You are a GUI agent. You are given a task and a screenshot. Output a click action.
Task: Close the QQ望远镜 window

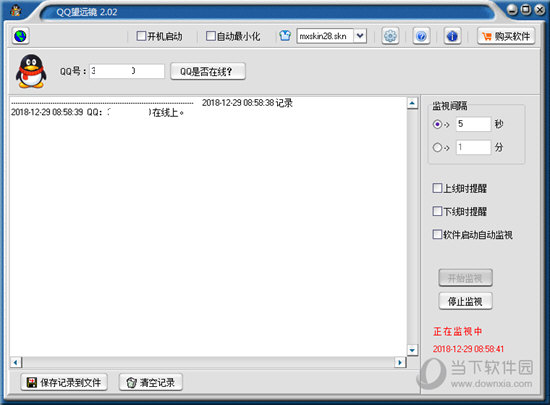pyautogui.click(x=539, y=10)
